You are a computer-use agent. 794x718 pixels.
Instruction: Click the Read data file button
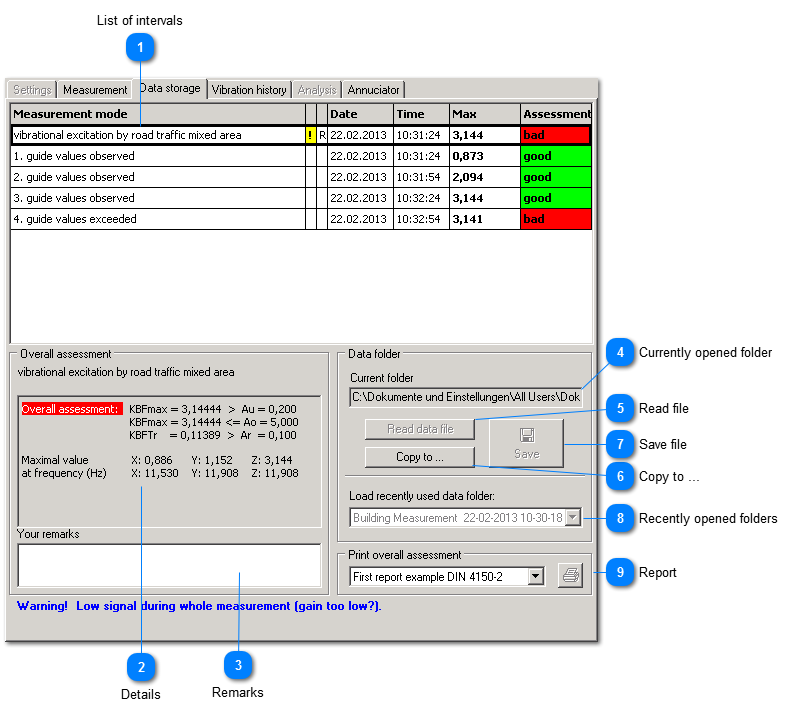[419, 429]
